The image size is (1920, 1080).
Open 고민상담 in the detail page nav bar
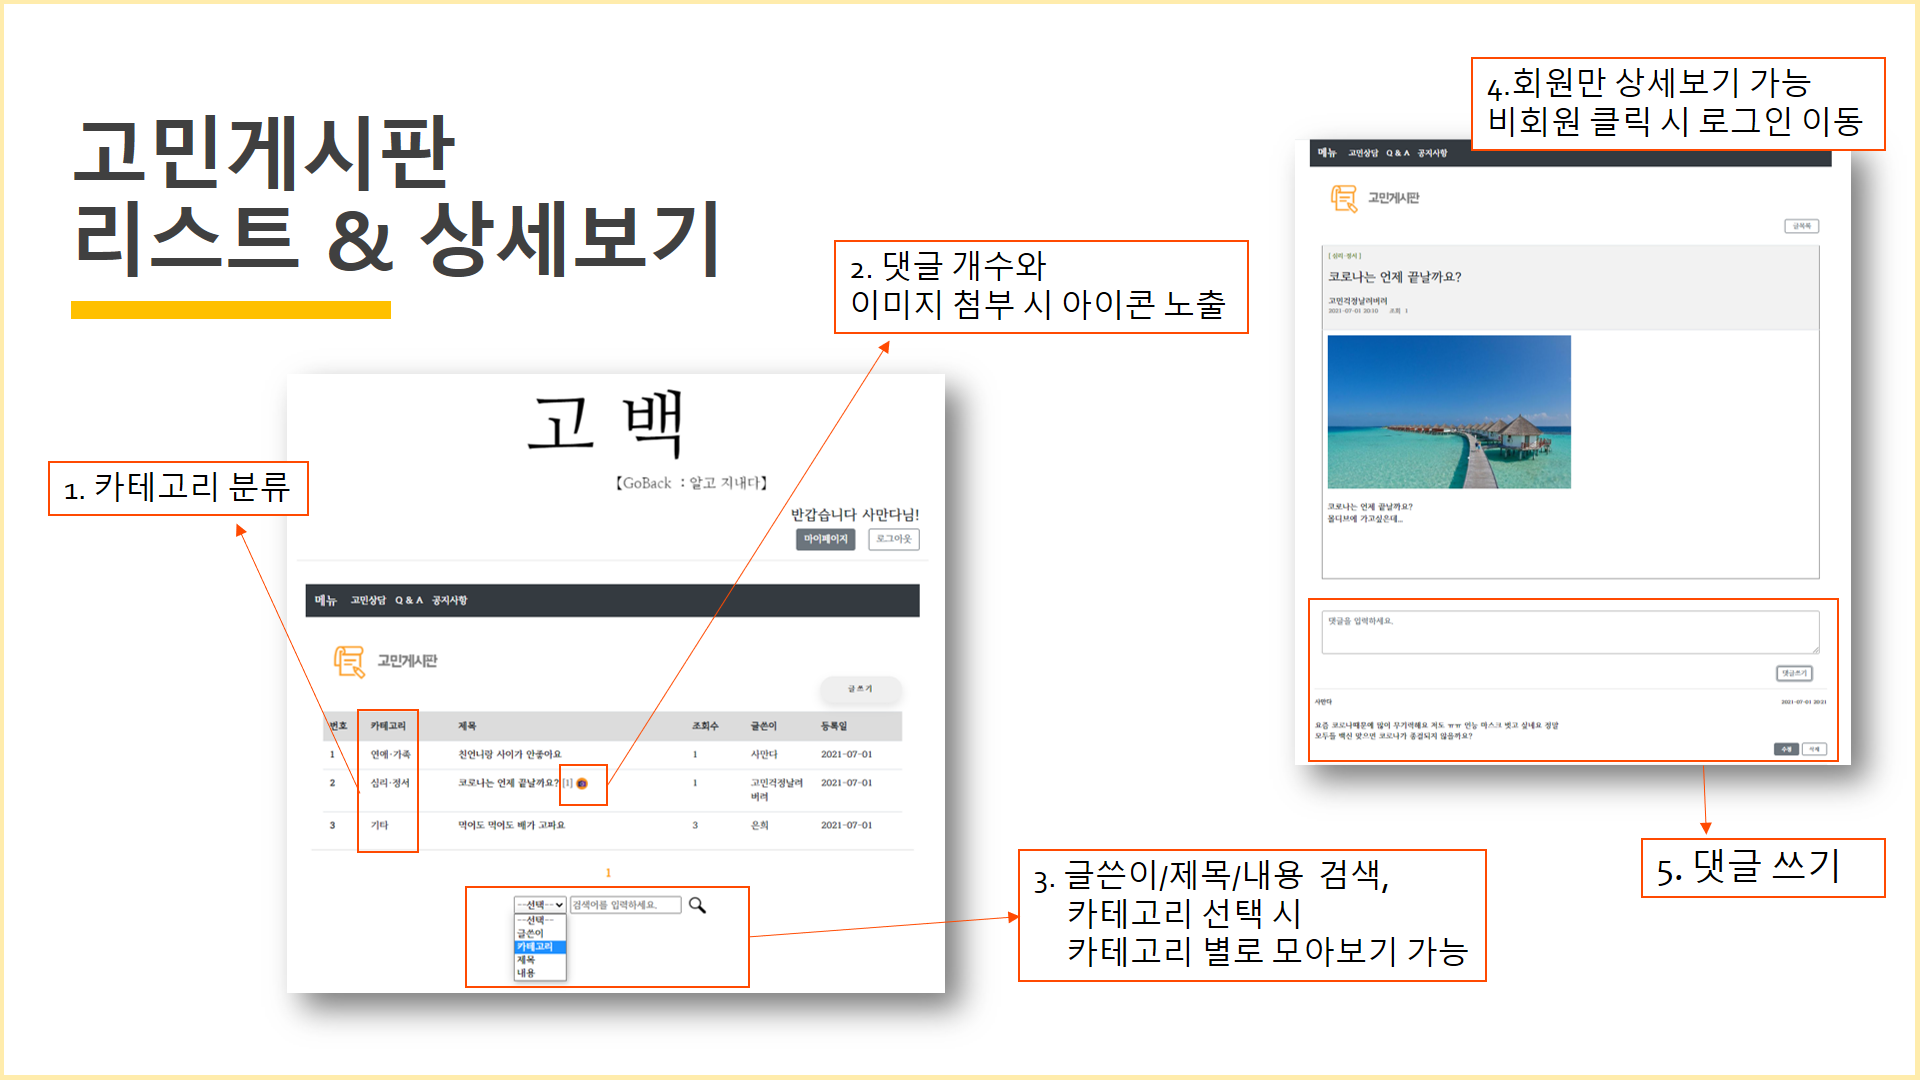pyautogui.click(x=1363, y=153)
